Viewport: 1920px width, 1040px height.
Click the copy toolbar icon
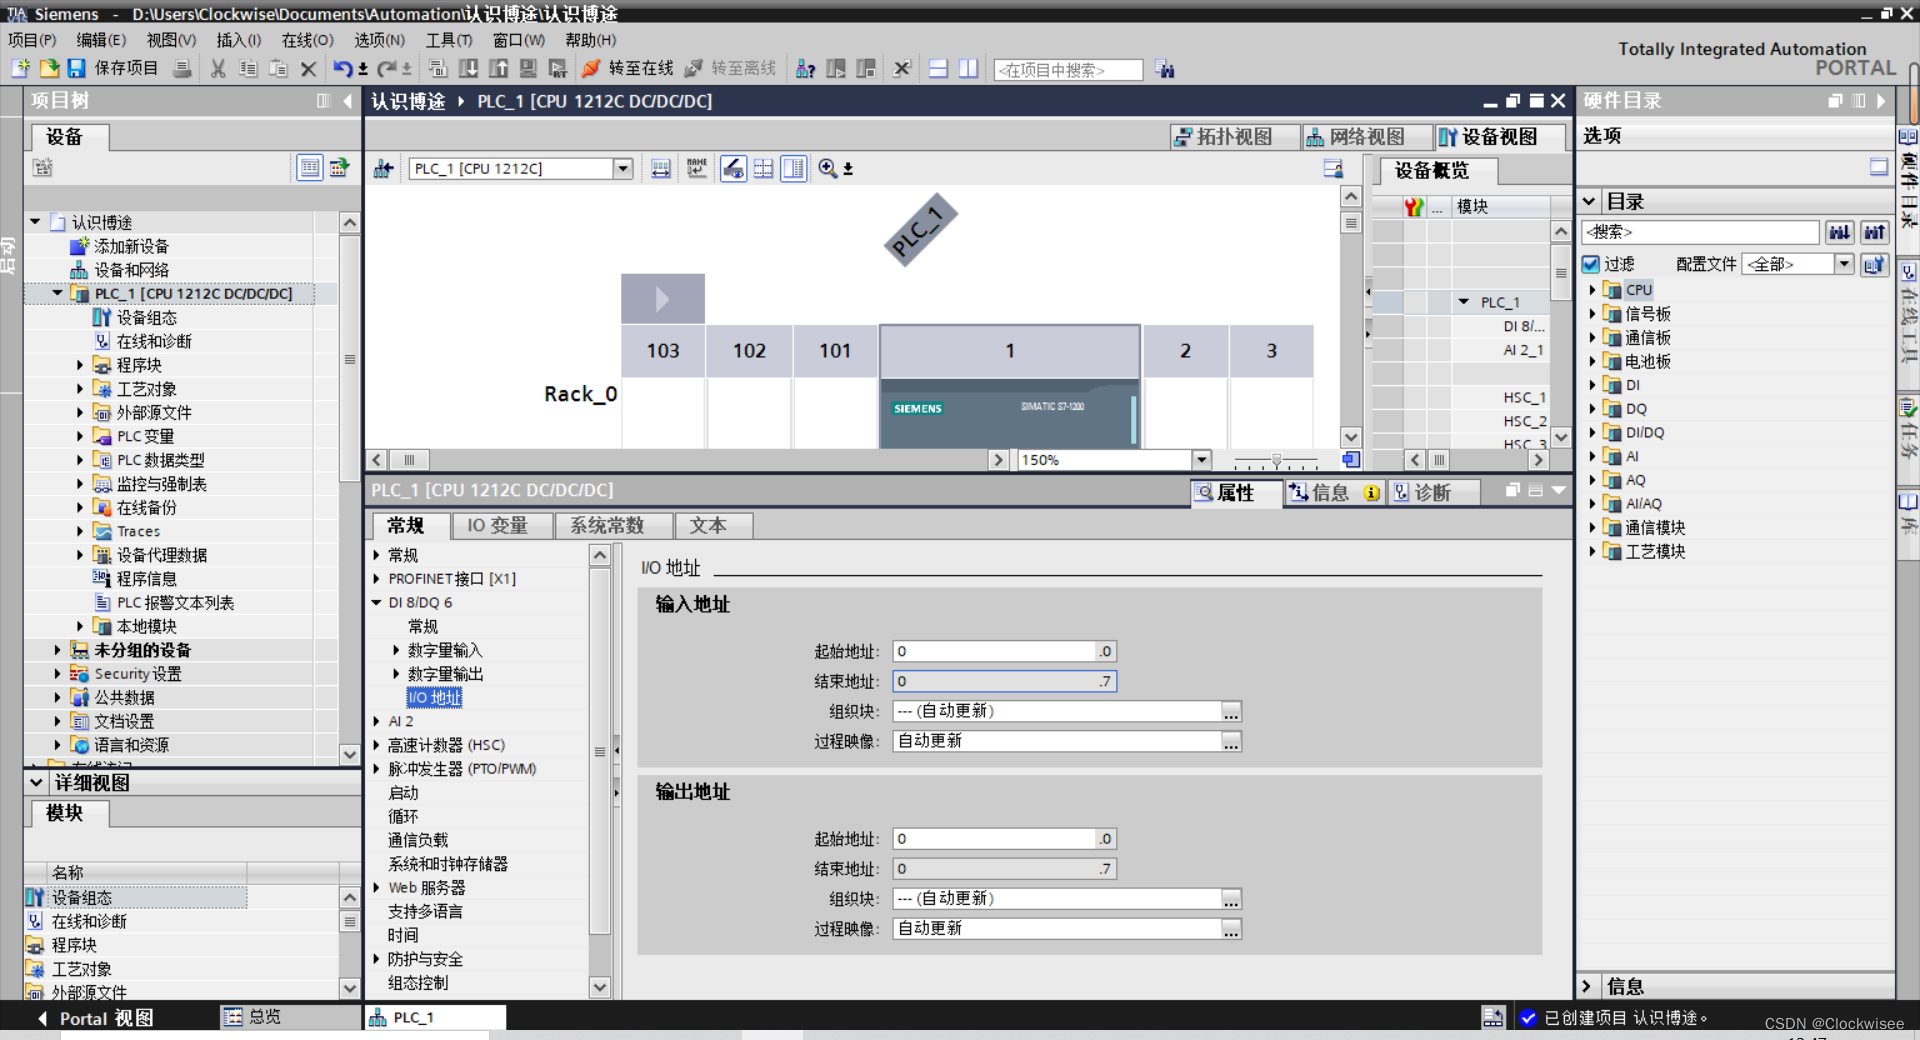[x=248, y=68]
